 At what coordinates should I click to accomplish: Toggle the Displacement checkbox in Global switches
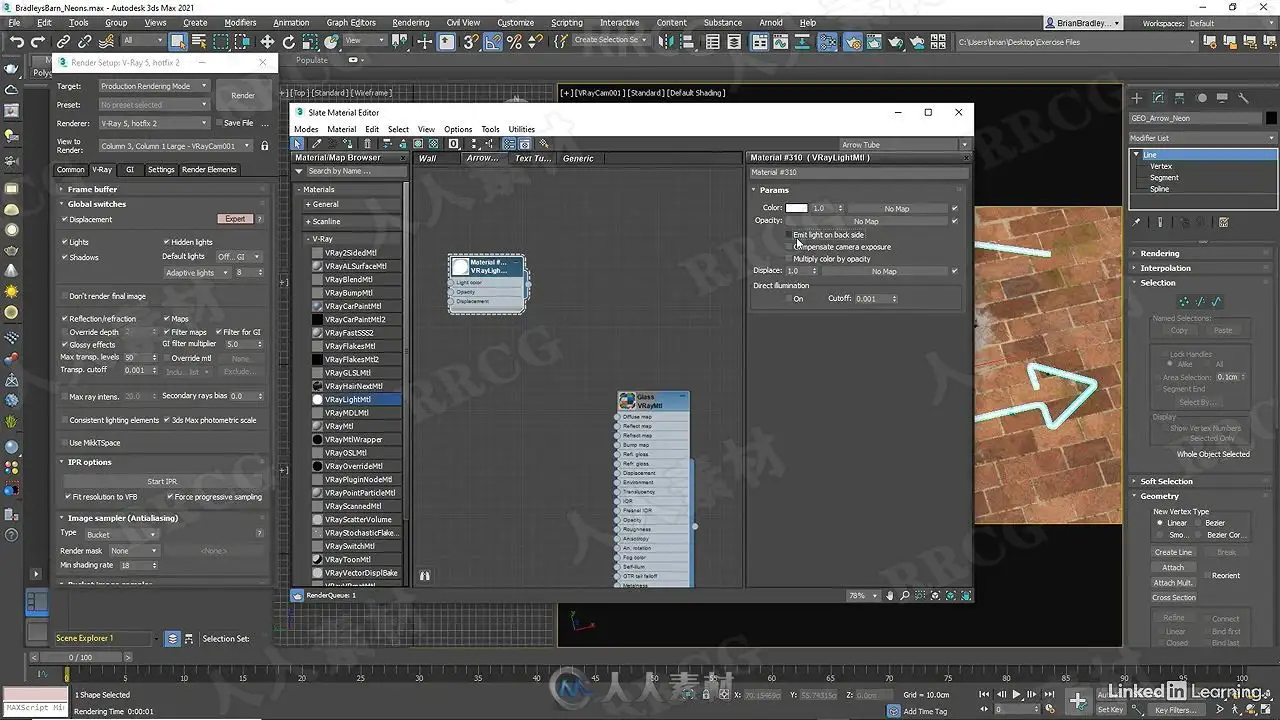pos(65,219)
